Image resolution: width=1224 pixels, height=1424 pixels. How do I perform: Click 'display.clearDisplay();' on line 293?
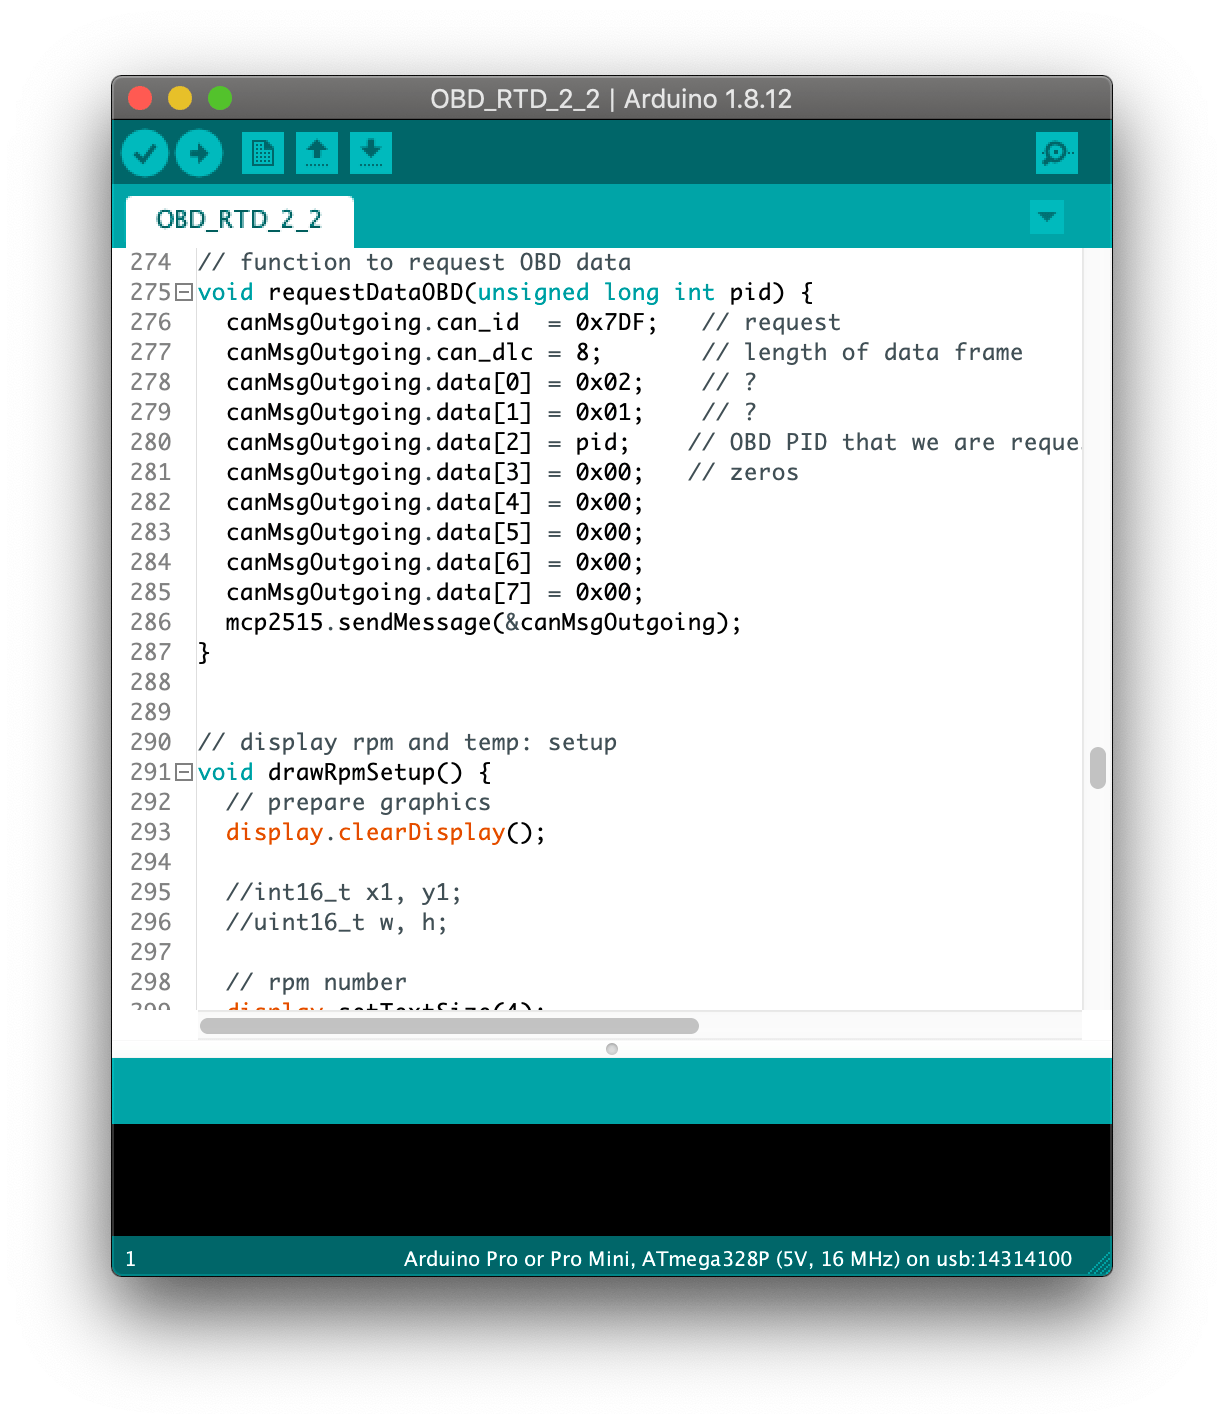pyautogui.click(x=386, y=832)
